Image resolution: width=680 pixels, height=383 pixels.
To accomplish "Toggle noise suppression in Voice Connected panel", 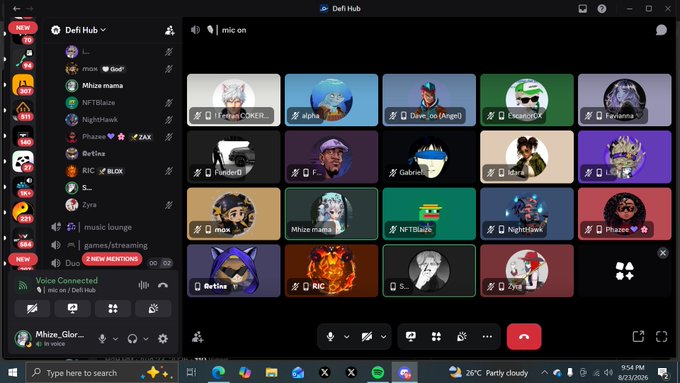I will pos(144,285).
